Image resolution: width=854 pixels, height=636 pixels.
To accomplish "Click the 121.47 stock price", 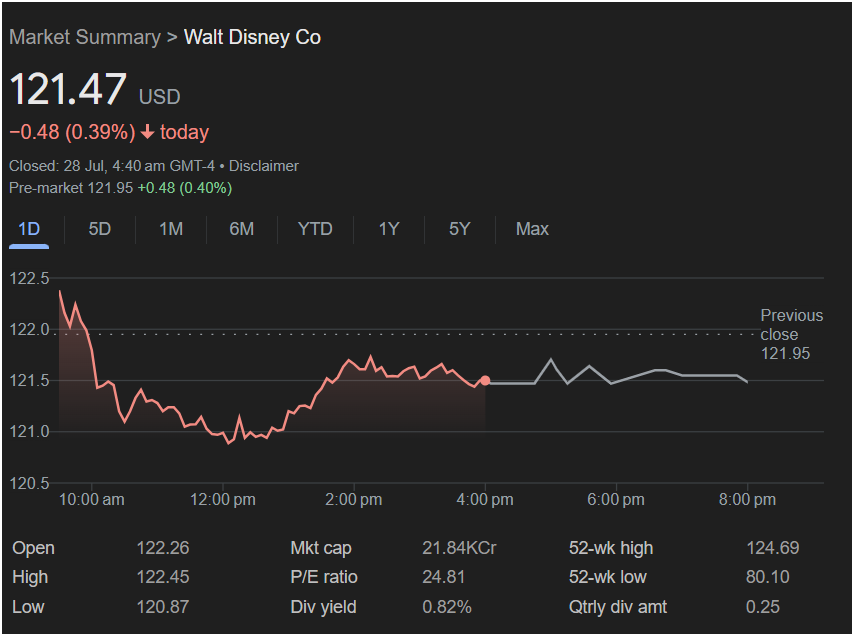I will pos(68,89).
